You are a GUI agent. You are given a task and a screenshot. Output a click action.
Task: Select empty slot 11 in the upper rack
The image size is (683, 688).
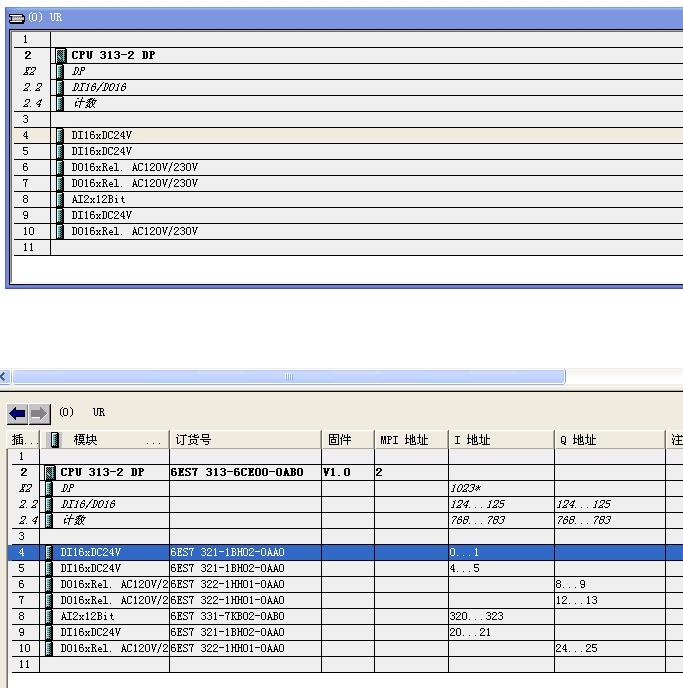200,248
